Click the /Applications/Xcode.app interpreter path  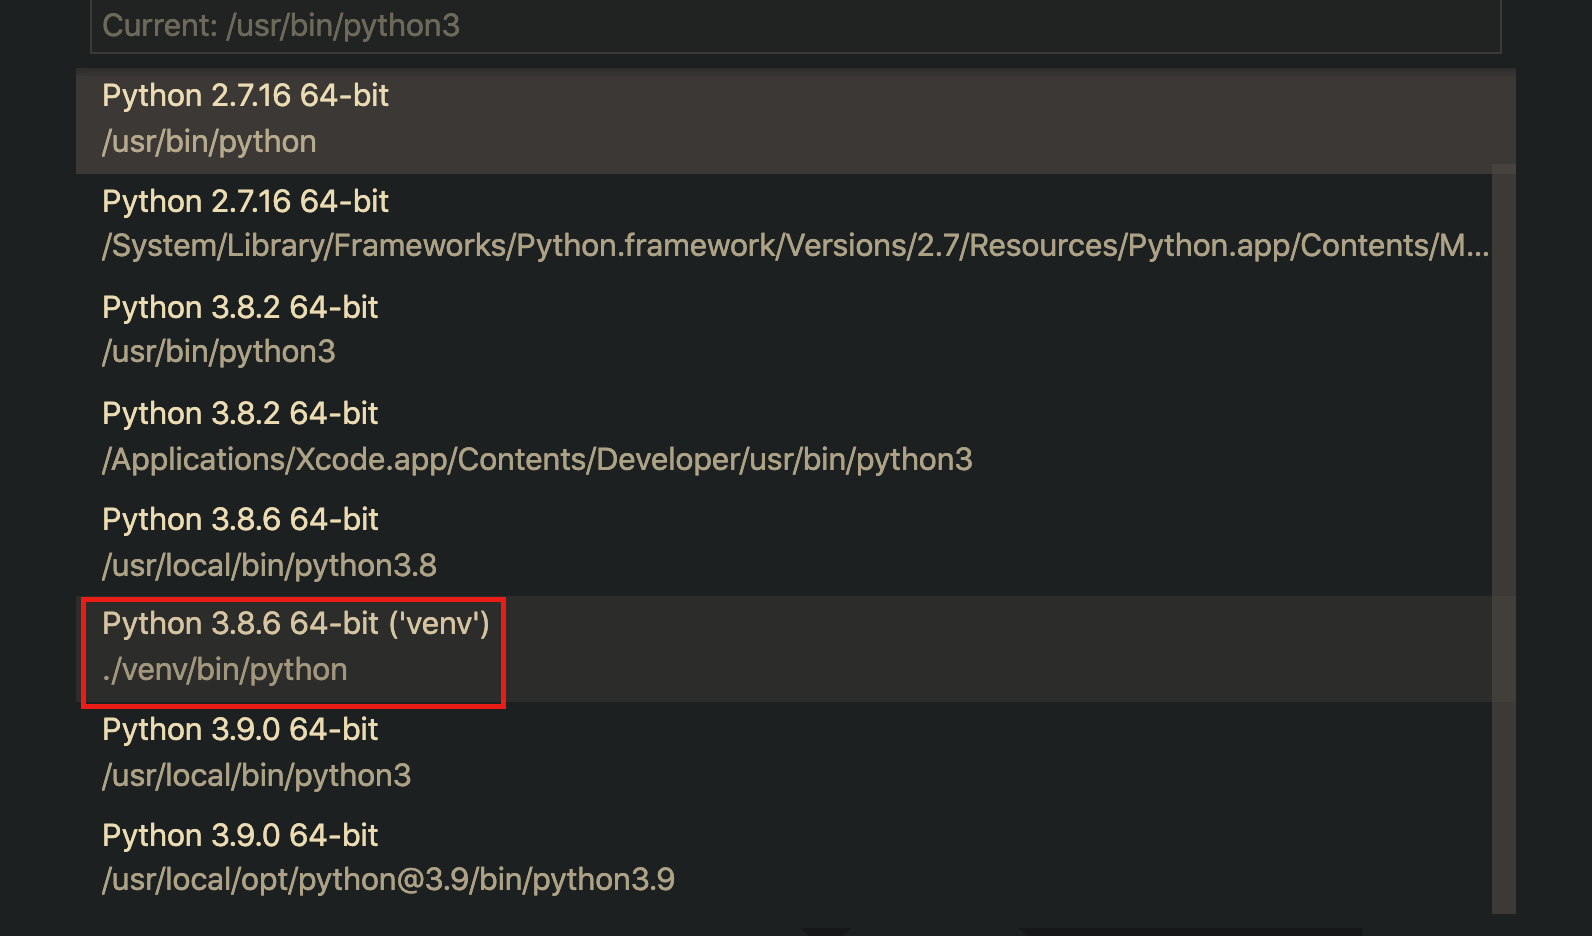pos(537,459)
